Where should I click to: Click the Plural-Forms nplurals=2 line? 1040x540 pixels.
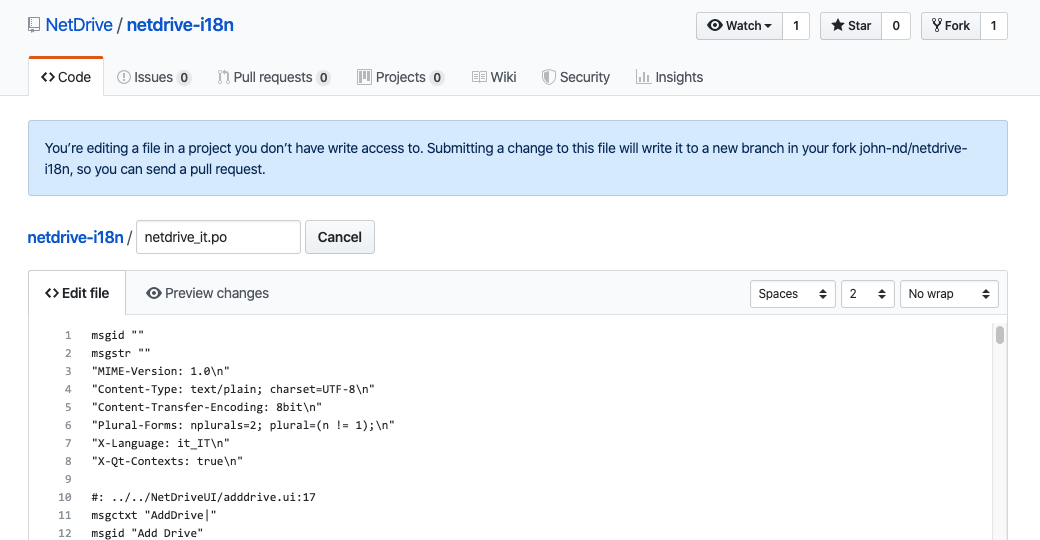coord(243,425)
